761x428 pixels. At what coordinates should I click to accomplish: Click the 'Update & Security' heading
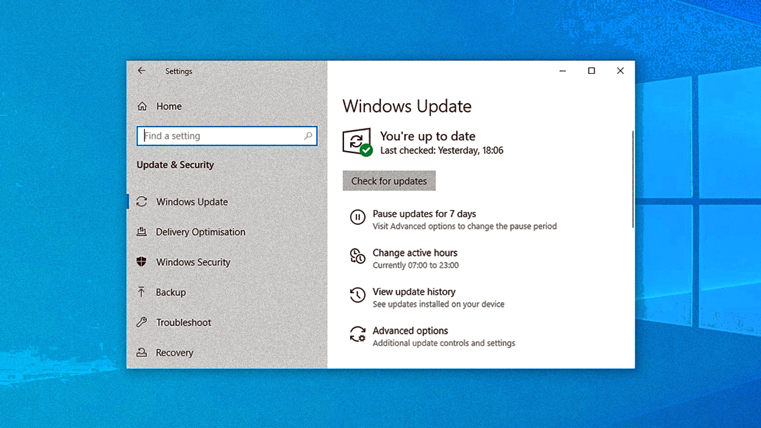tap(175, 165)
